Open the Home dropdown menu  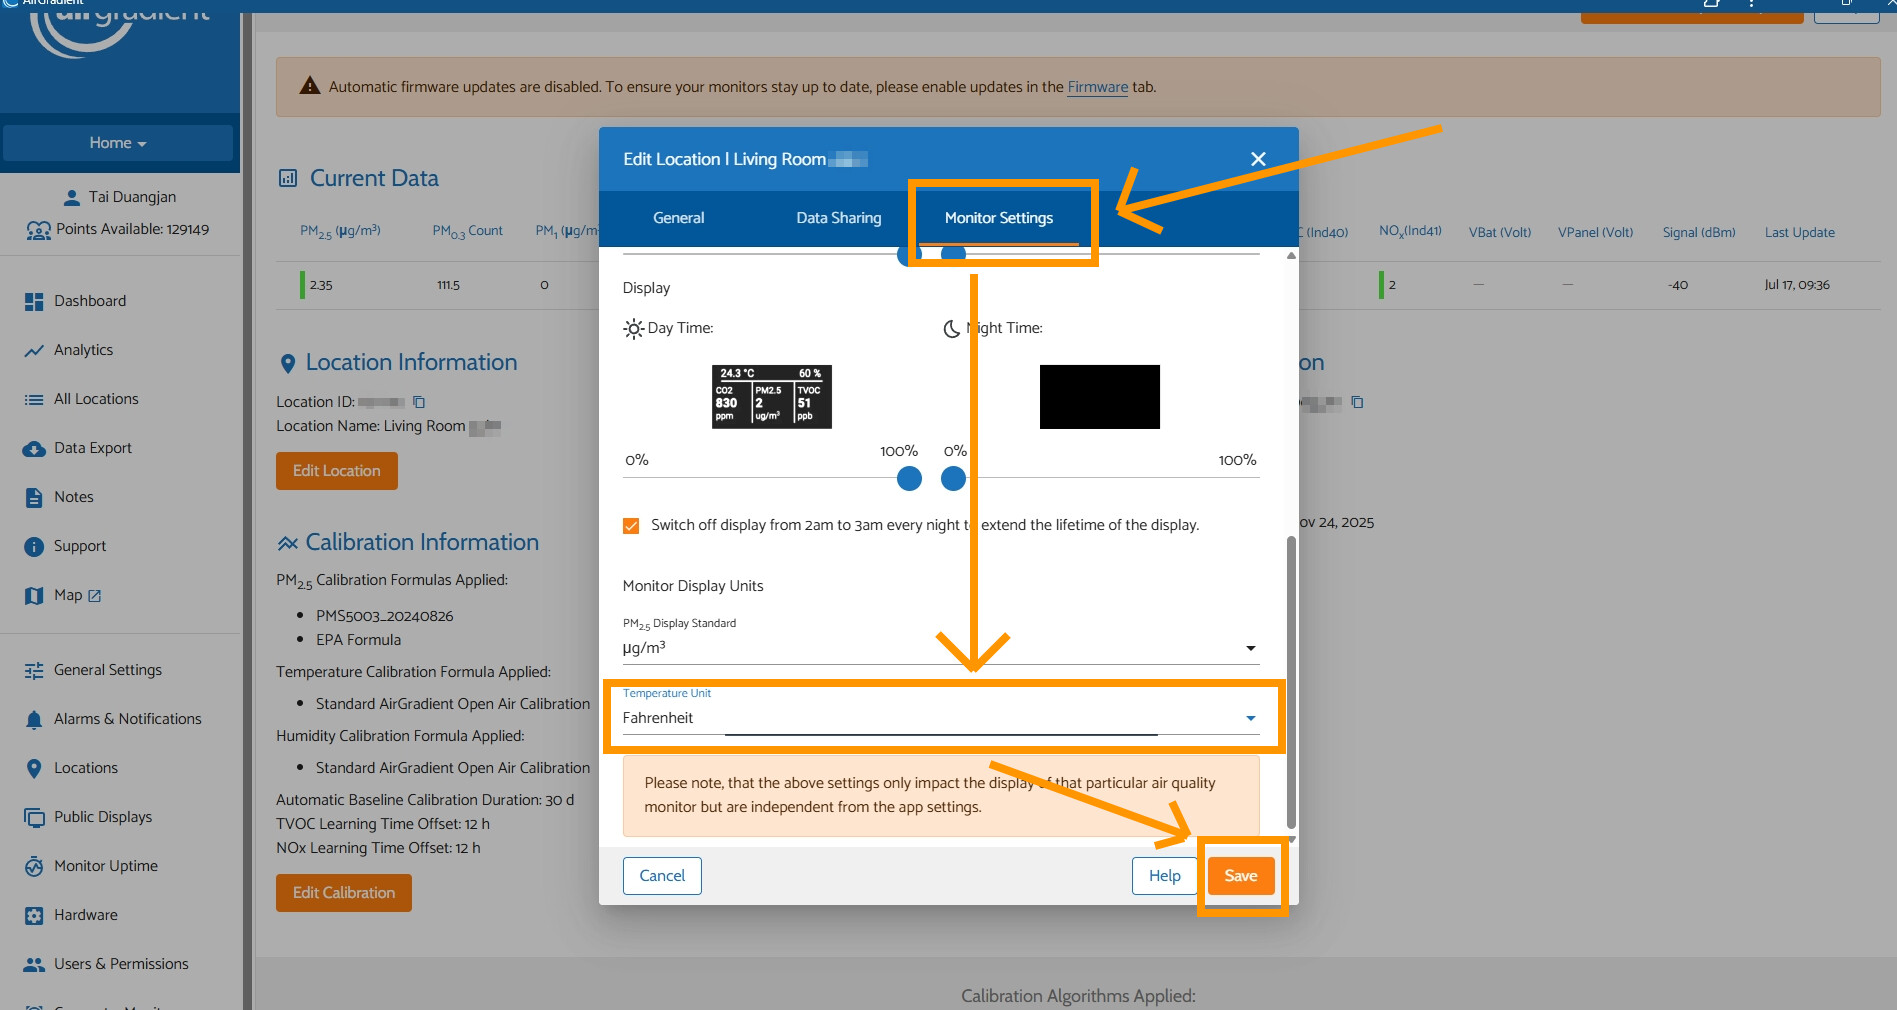[118, 143]
